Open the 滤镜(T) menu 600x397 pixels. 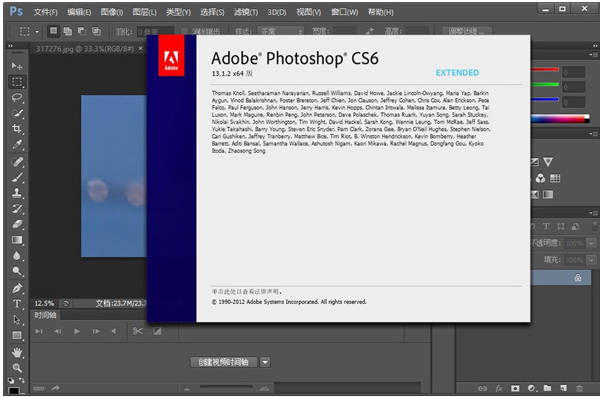tap(246, 12)
